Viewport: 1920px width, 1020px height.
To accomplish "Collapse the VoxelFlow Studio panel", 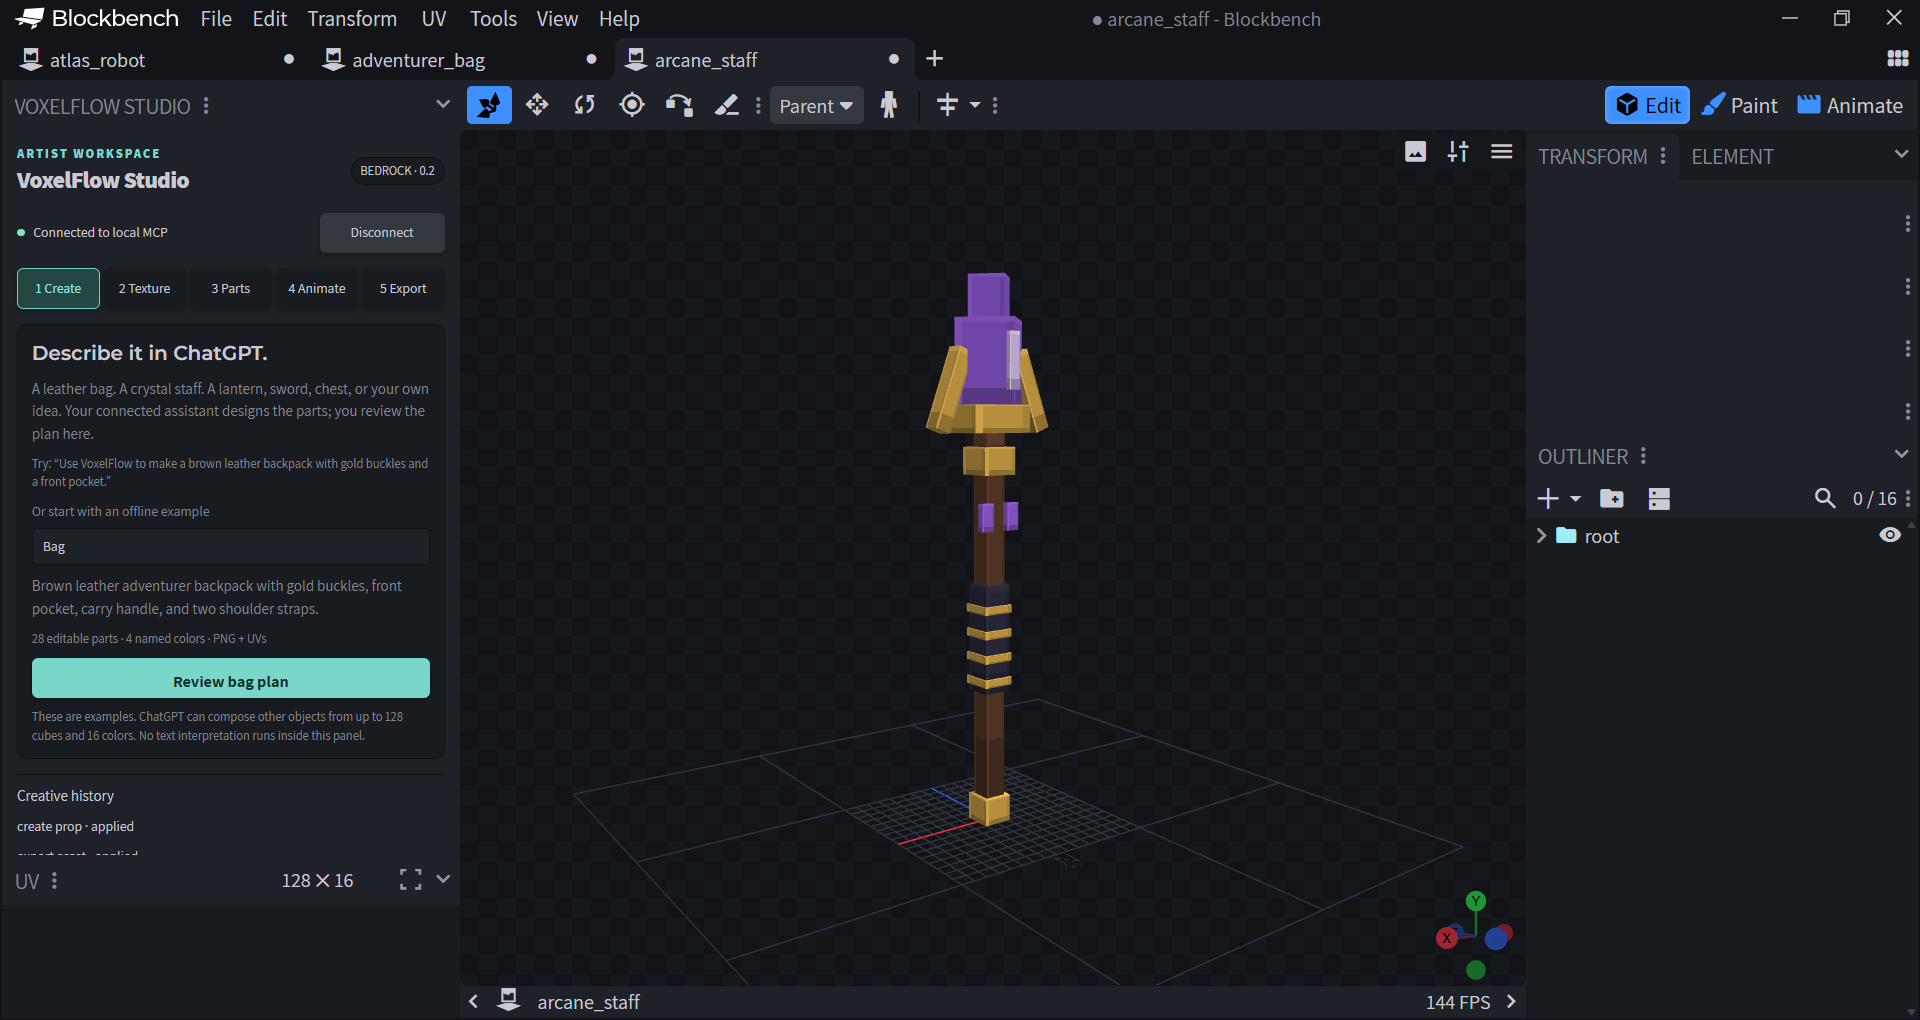I will [x=443, y=104].
